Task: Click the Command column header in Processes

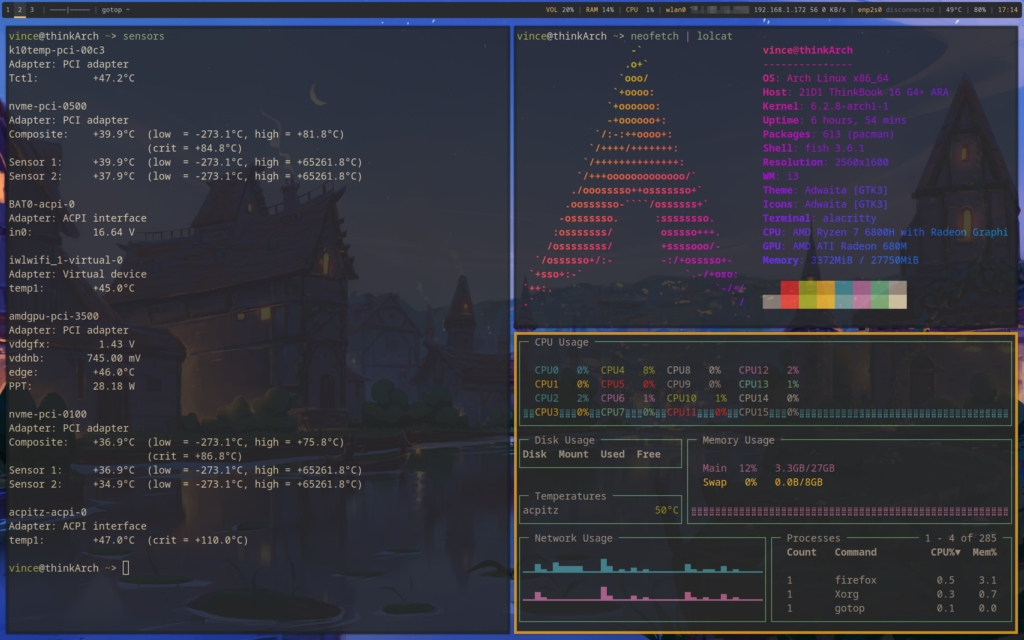Action: (x=855, y=552)
